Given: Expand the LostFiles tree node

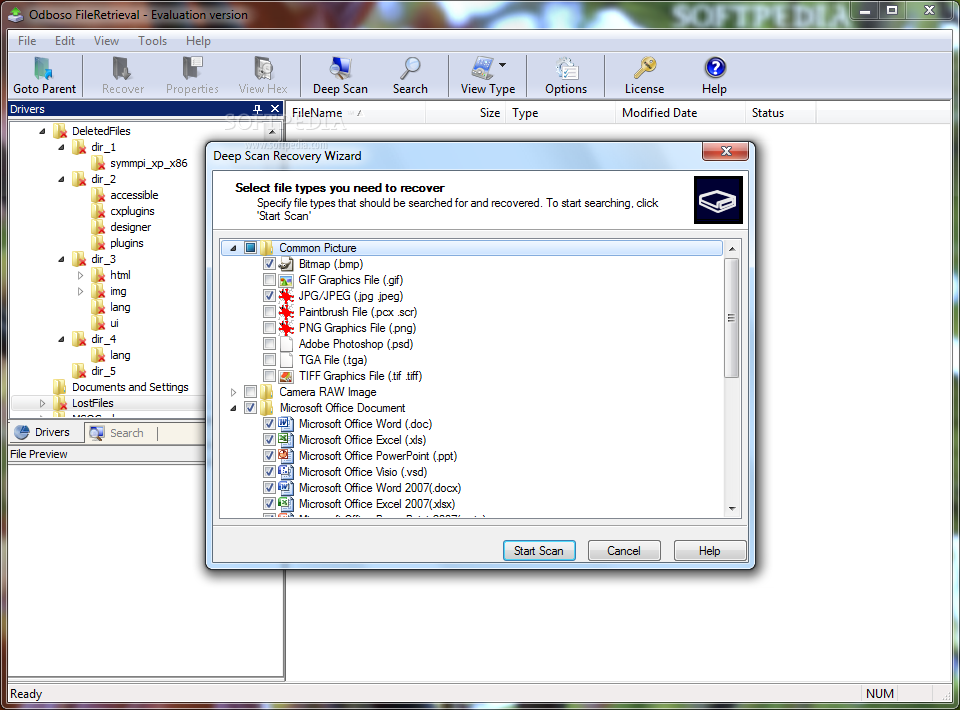Looking at the screenshot, I should [42, 403].
